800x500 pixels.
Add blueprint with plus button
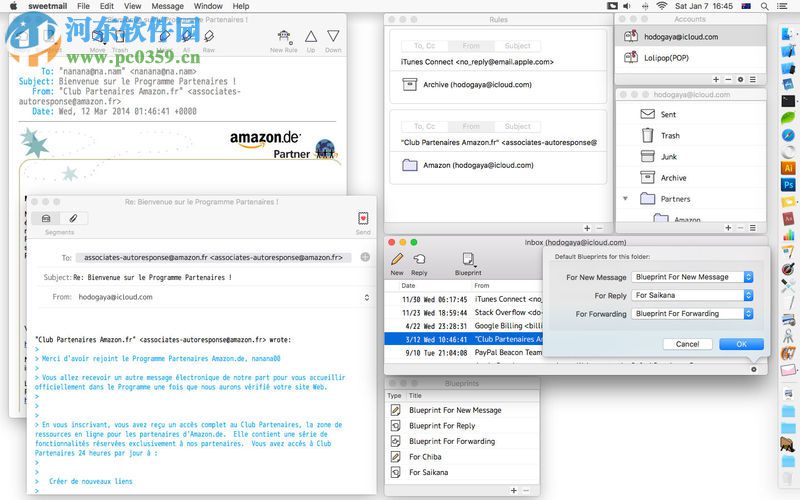514,490
